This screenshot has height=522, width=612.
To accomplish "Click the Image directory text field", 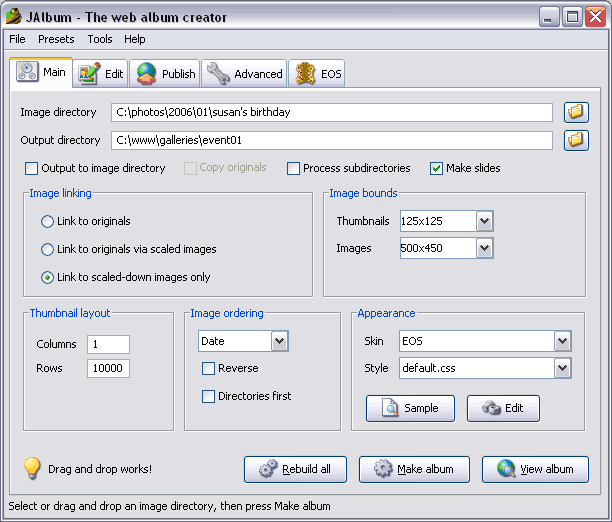I will point(332,112).
